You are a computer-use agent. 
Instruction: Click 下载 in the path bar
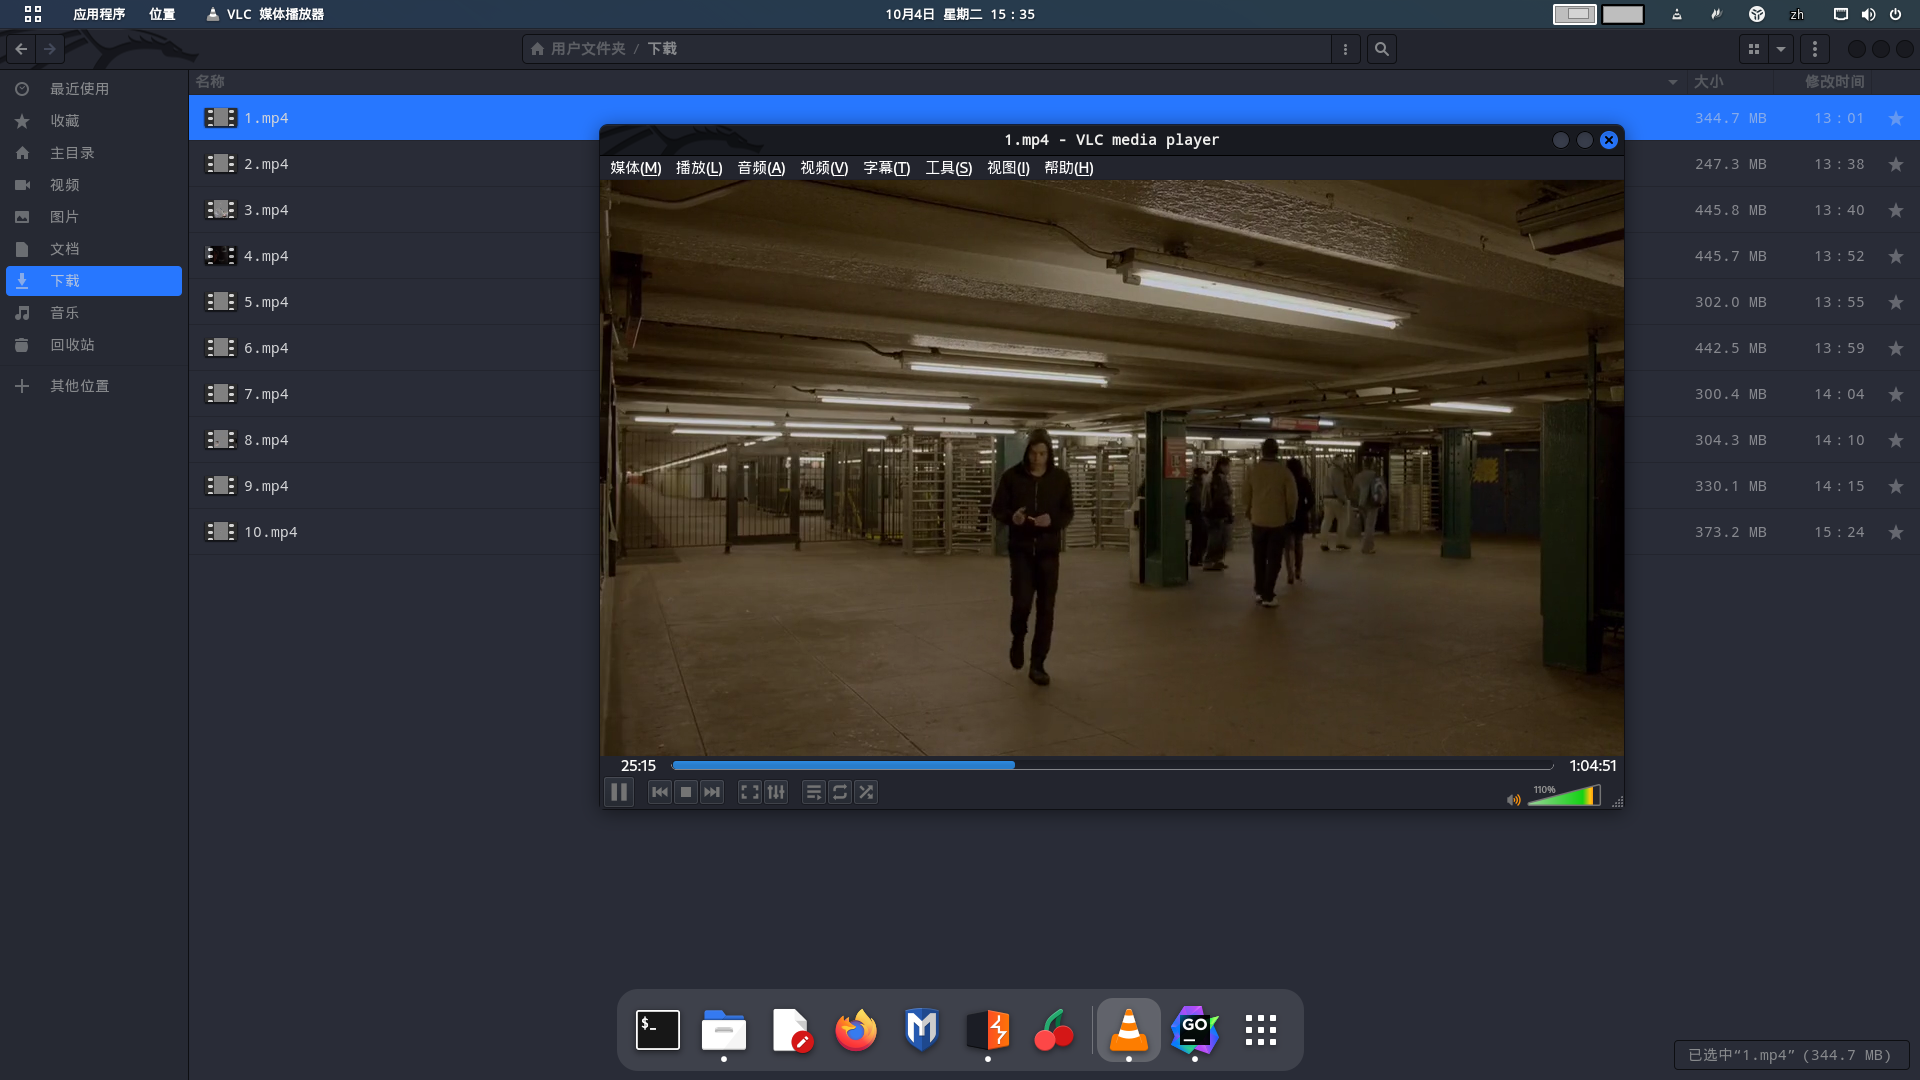click(662, 49)
